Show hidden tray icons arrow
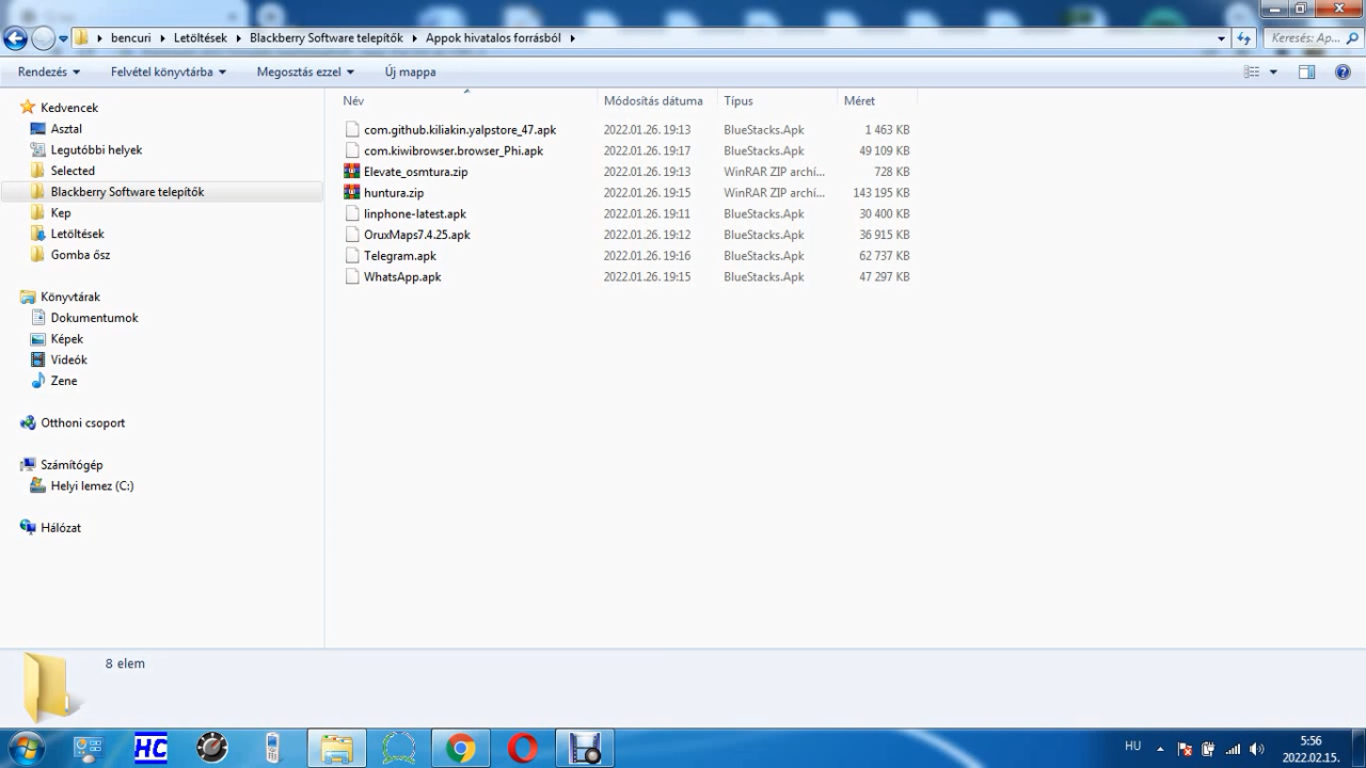The width and height of the screenshot is (1366, 768). [x=1160, y=749]
